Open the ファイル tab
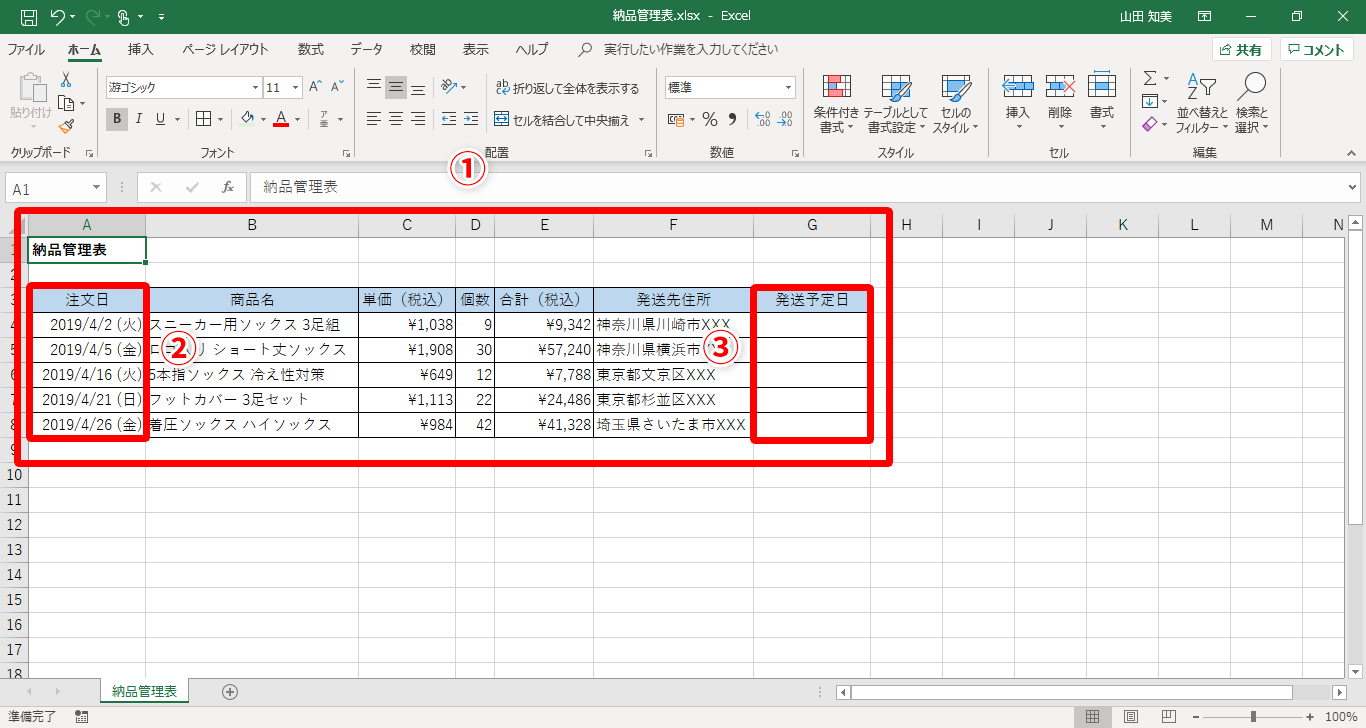The width and height of the screenshot is (1366, 728). [26, 49]
